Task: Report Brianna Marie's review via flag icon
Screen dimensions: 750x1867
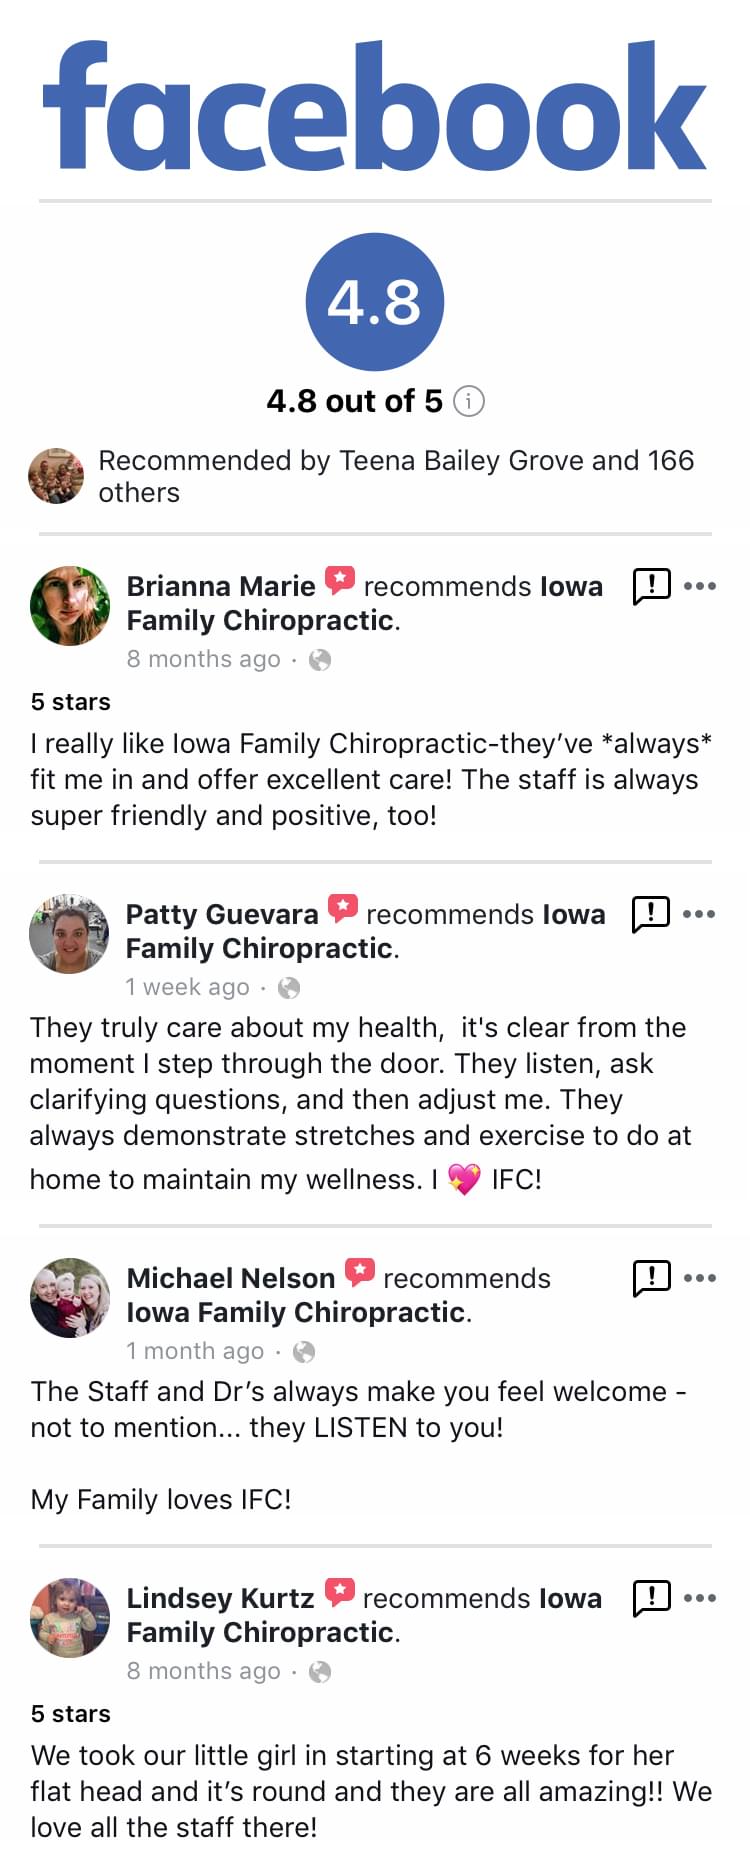Action: [651, 585]
